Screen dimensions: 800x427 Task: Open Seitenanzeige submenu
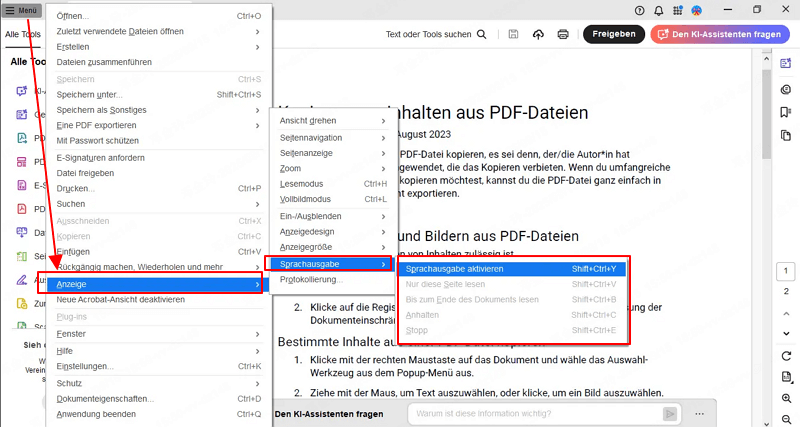pyautogui.click(x=333, y=153)
